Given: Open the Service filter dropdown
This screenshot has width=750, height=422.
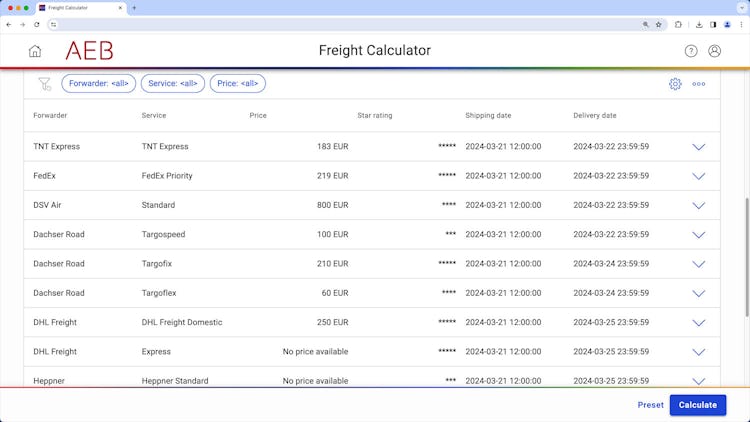Looking at the screenshot, I should pyautogui.click(x=173, y=83).
